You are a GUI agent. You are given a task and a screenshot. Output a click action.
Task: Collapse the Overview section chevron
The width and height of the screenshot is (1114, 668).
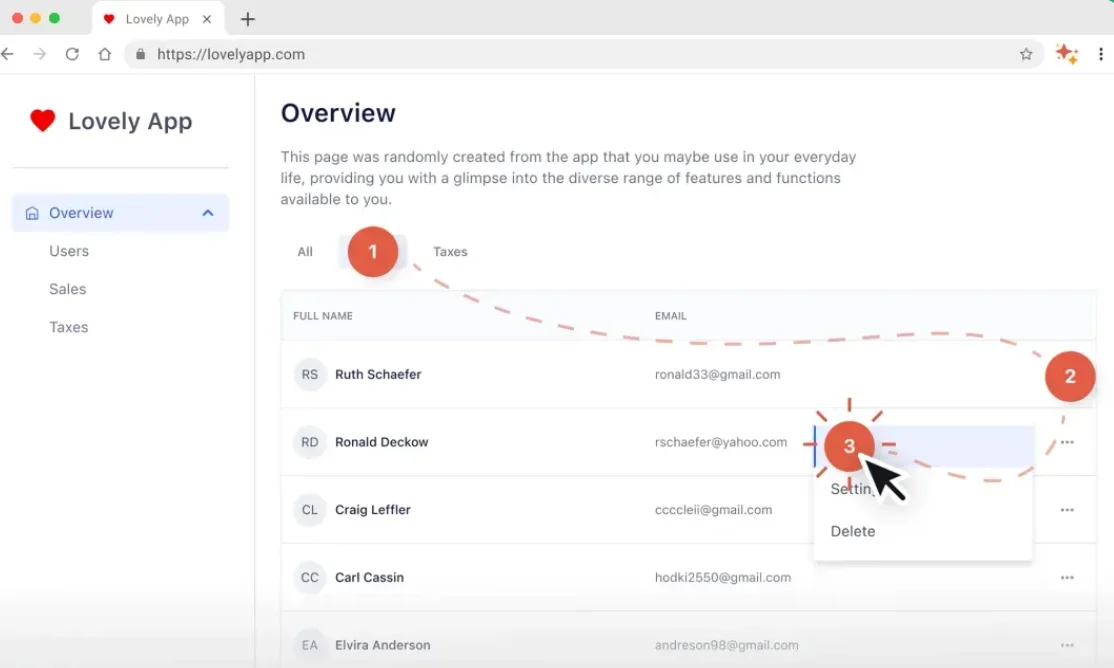coord(208,212)
